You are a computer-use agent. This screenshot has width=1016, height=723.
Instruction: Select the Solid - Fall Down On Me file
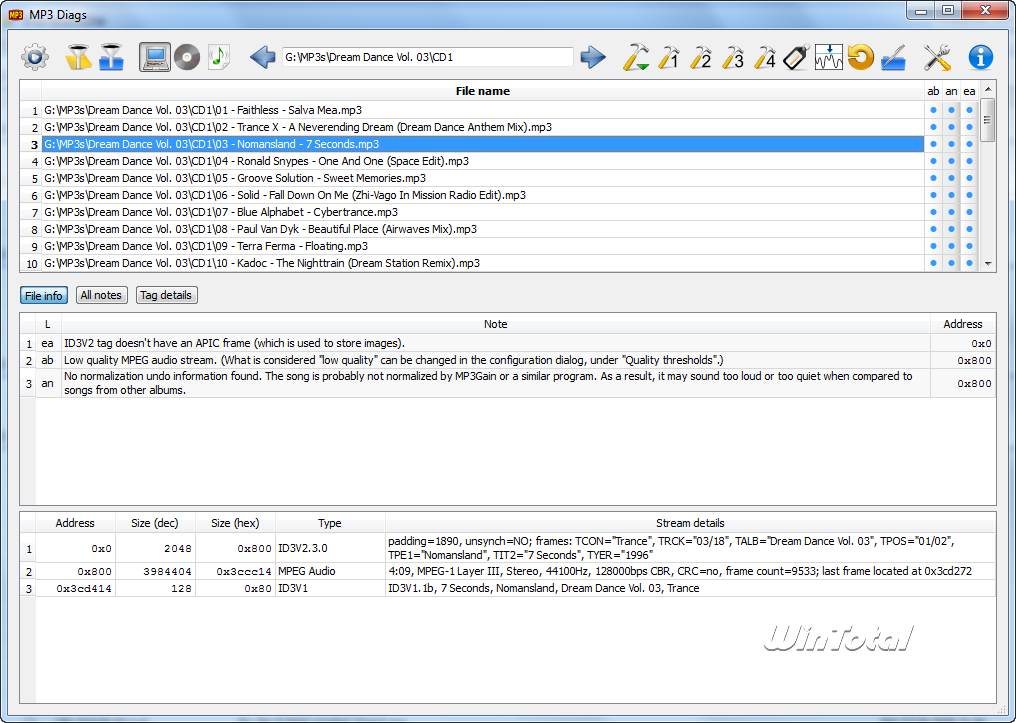click(x=483, y=195)
